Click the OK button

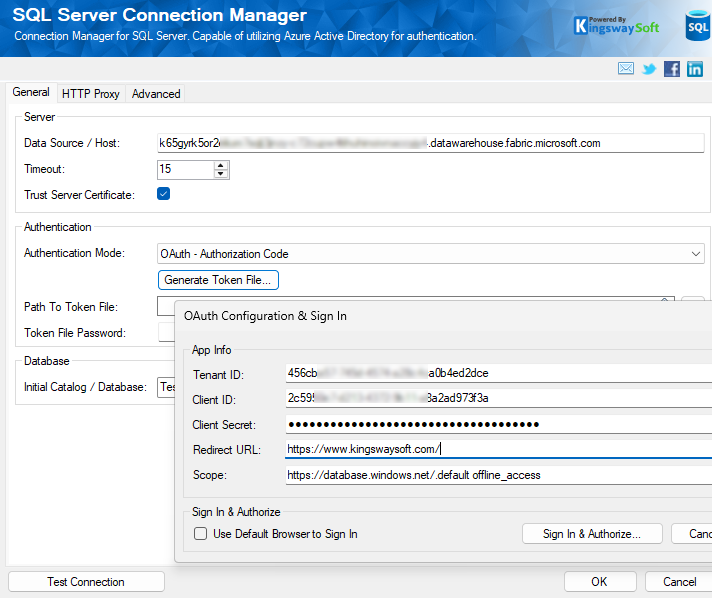coord(600,582)
